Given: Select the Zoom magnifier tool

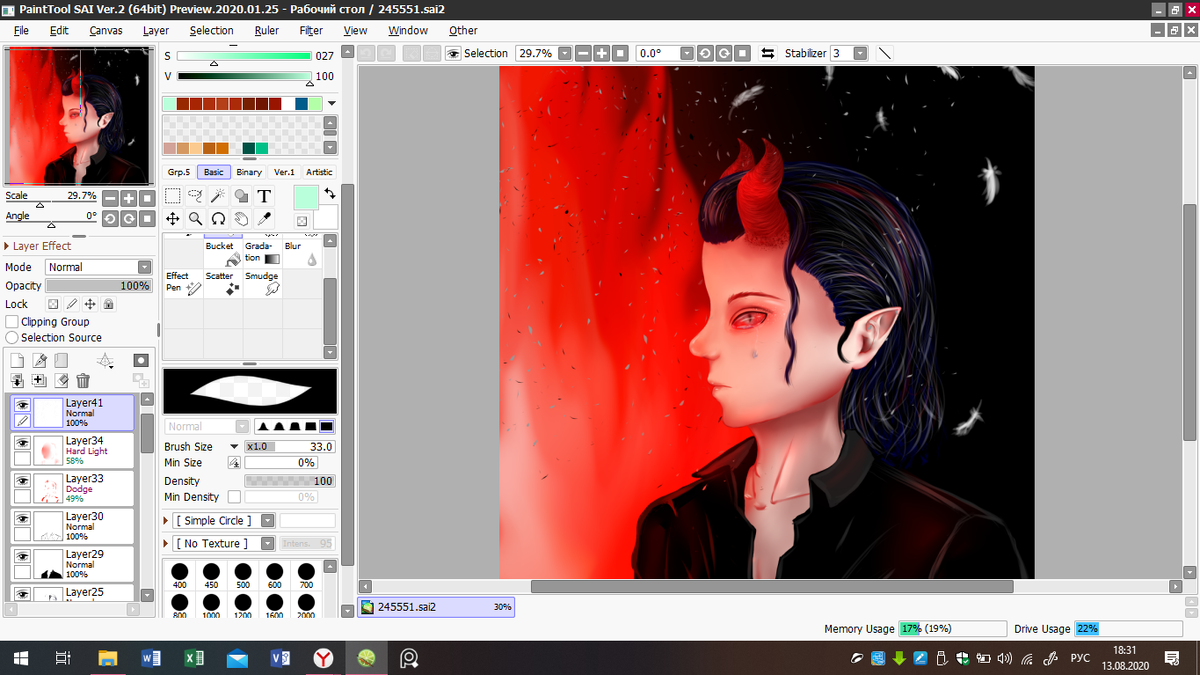Looking at the screenshot, I should click(195, 218).
